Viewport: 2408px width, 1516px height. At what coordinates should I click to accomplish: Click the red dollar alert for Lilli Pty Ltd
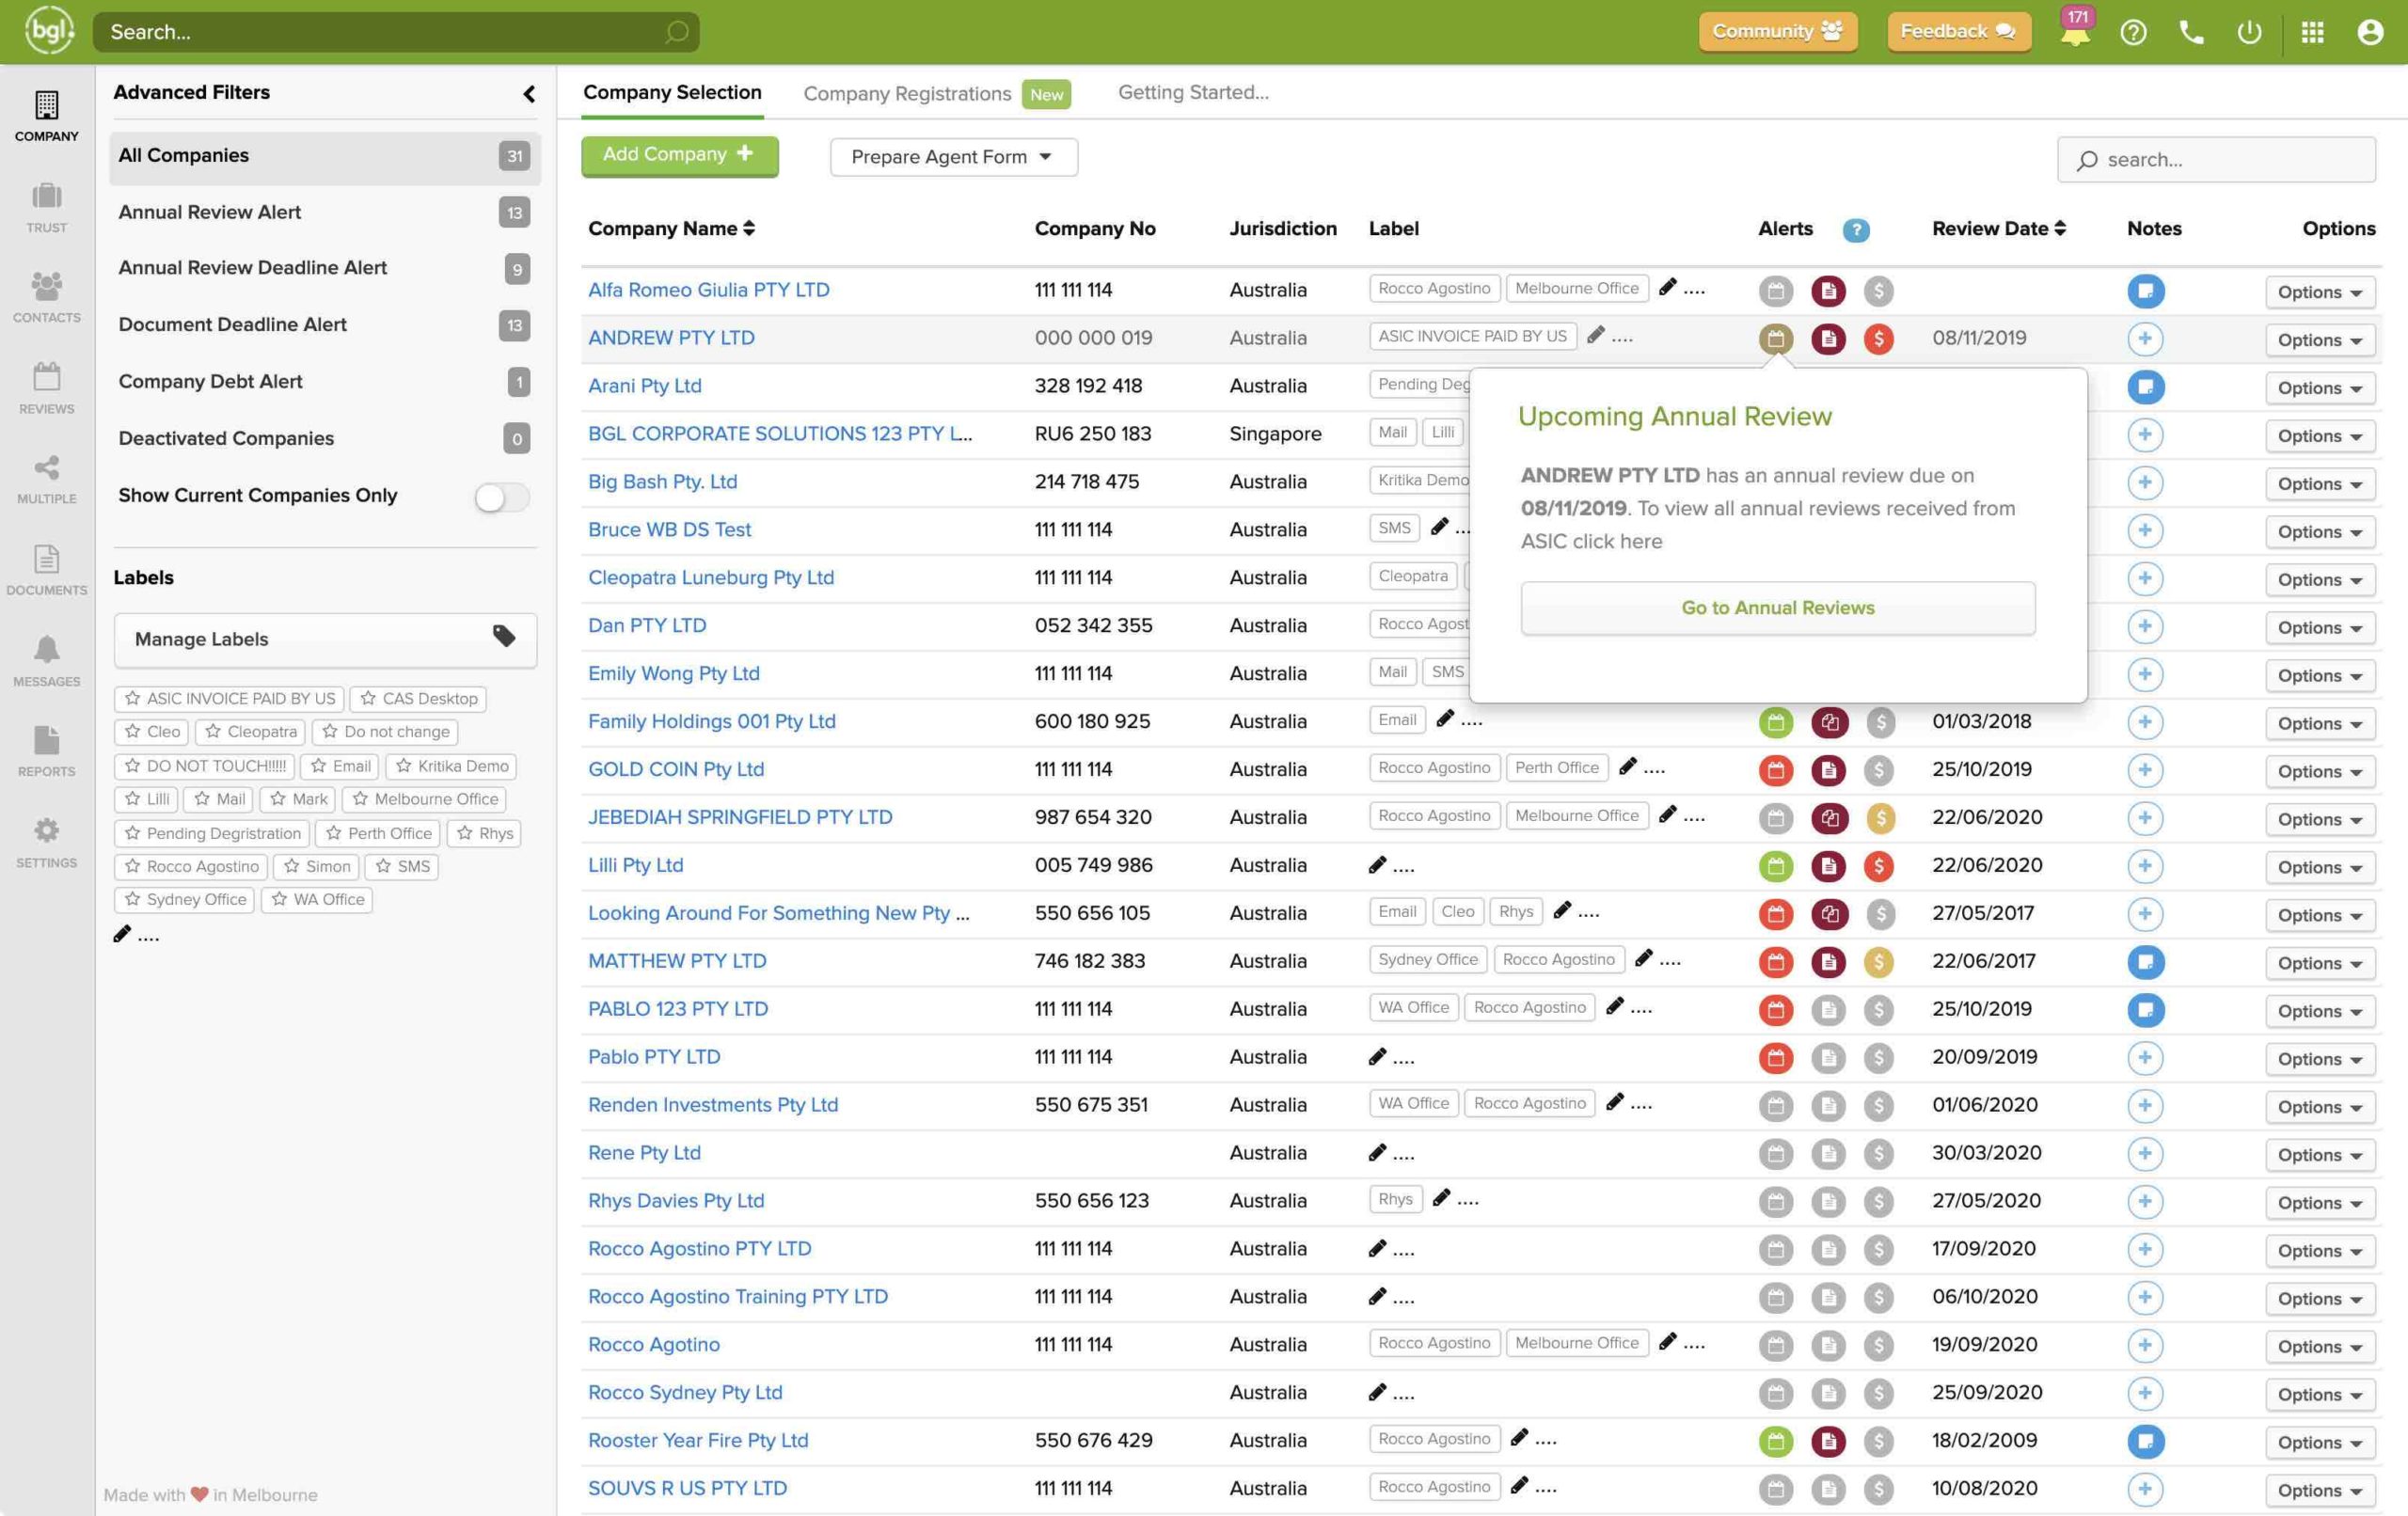point(1878,866)
